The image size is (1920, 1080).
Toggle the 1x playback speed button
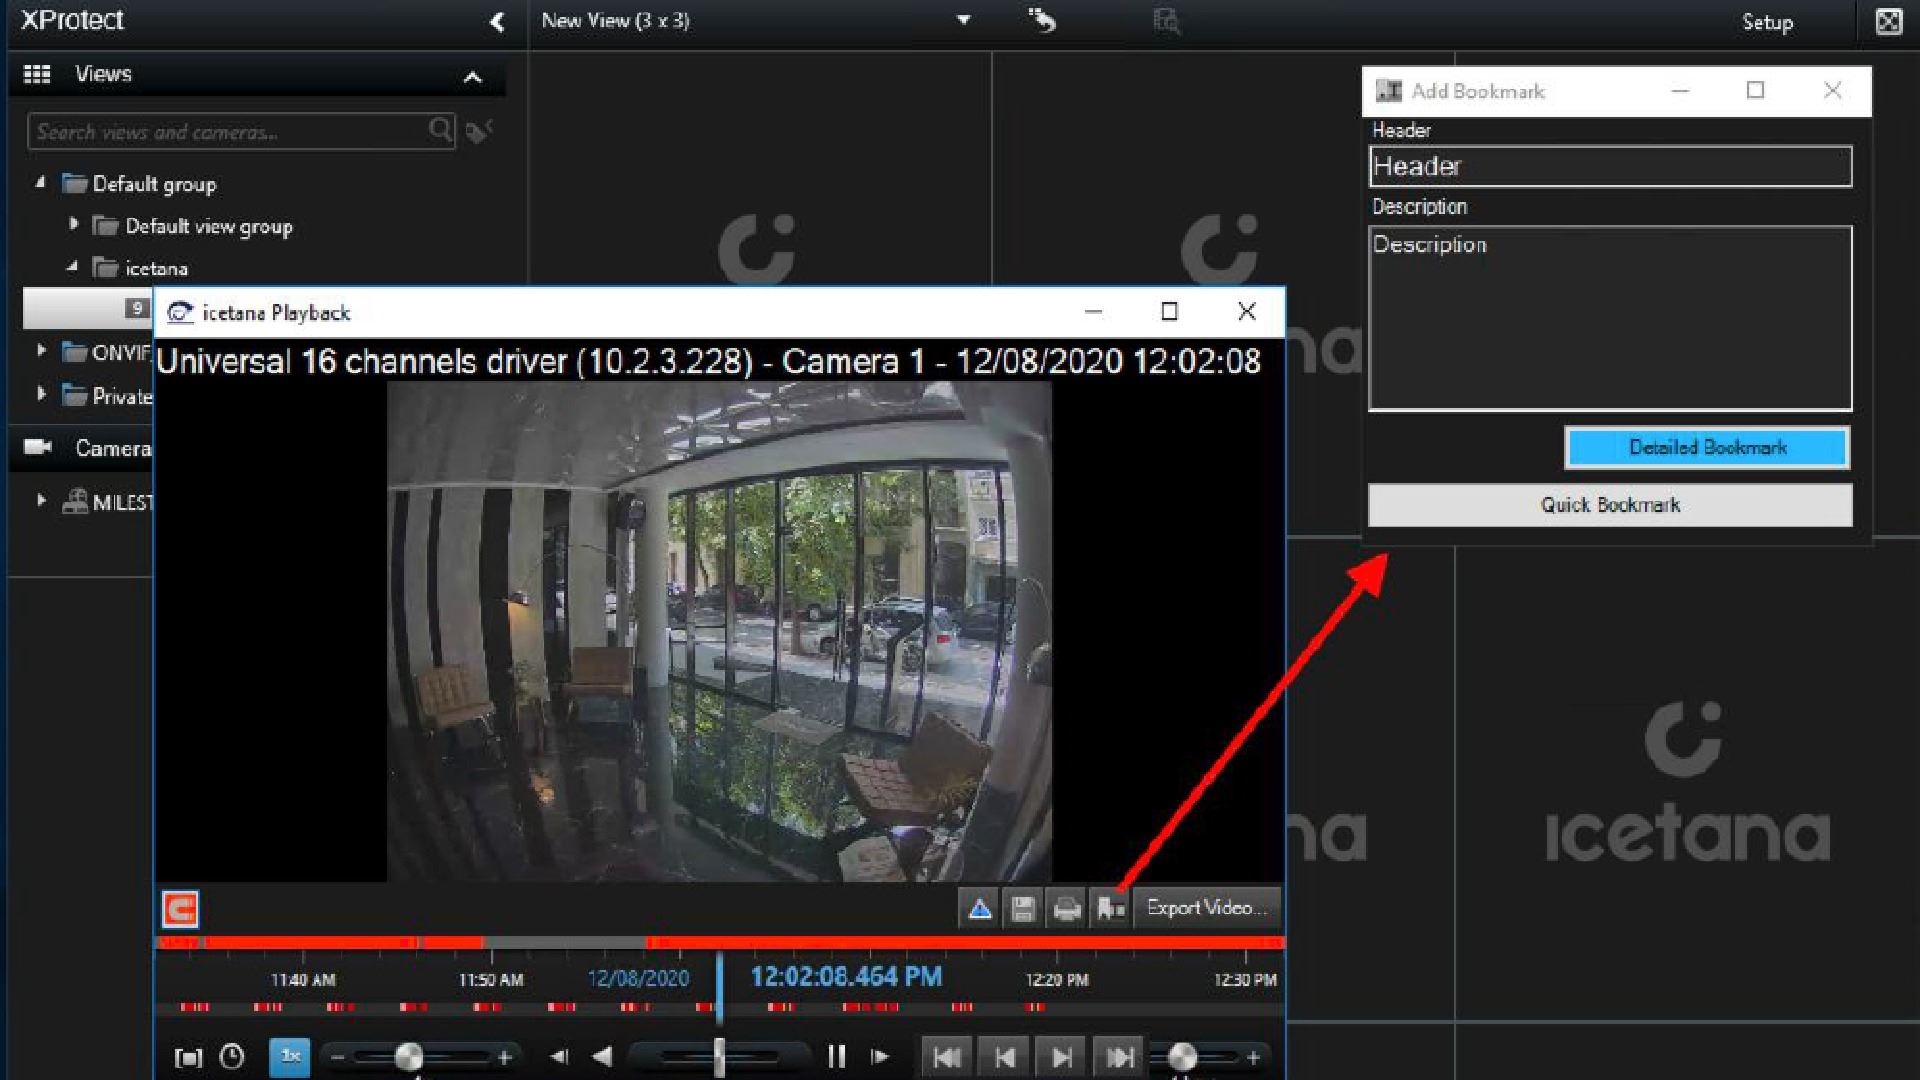[290, 1057]
